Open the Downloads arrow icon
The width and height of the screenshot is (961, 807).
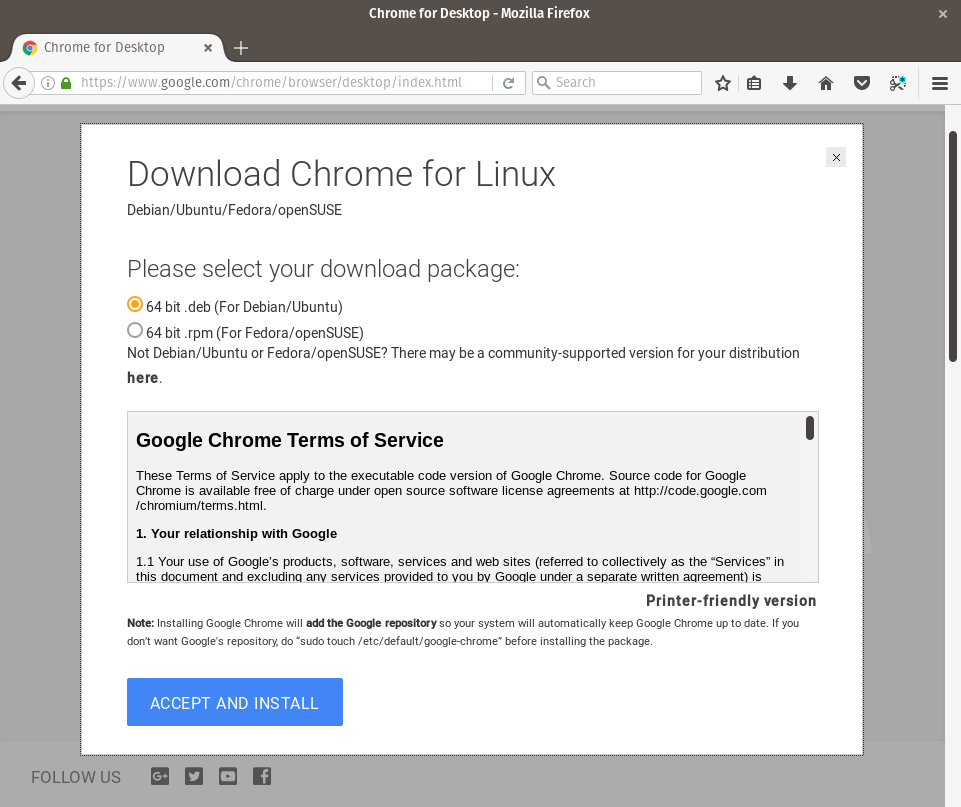click(790, 83)
